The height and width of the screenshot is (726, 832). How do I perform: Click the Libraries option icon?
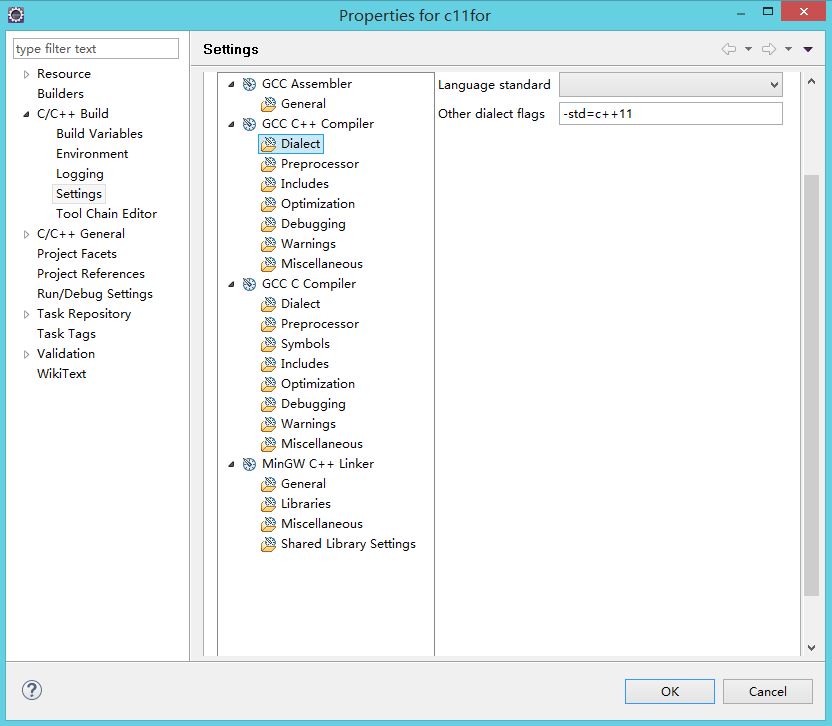pos(268,504)
